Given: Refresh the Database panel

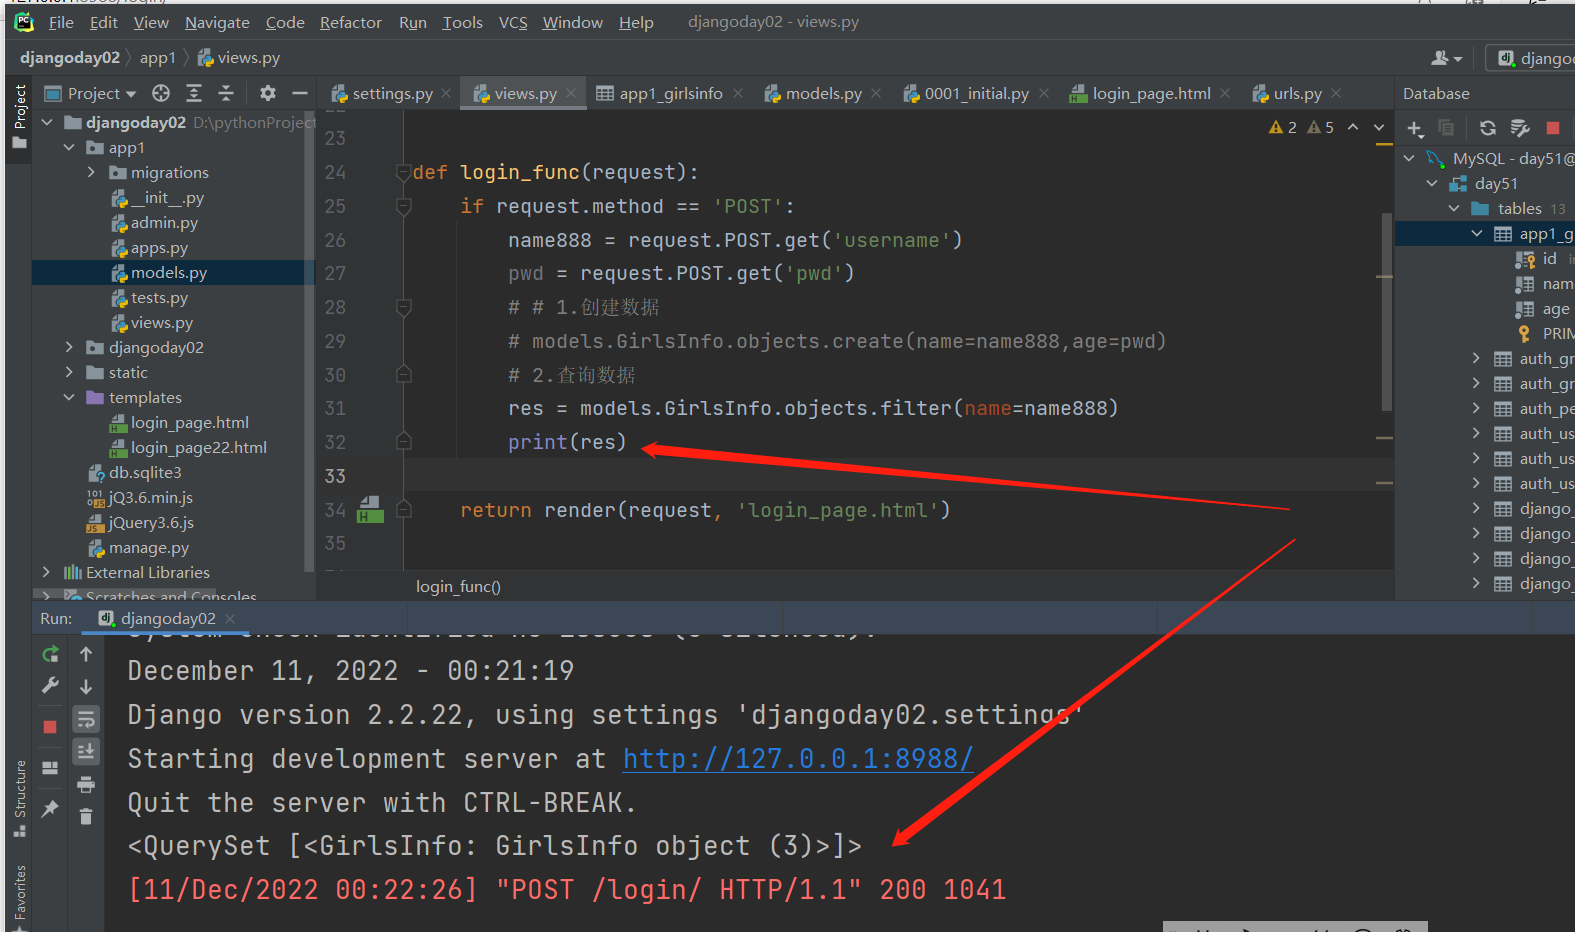Looking at the screenshot, I should coord(1488,128).
